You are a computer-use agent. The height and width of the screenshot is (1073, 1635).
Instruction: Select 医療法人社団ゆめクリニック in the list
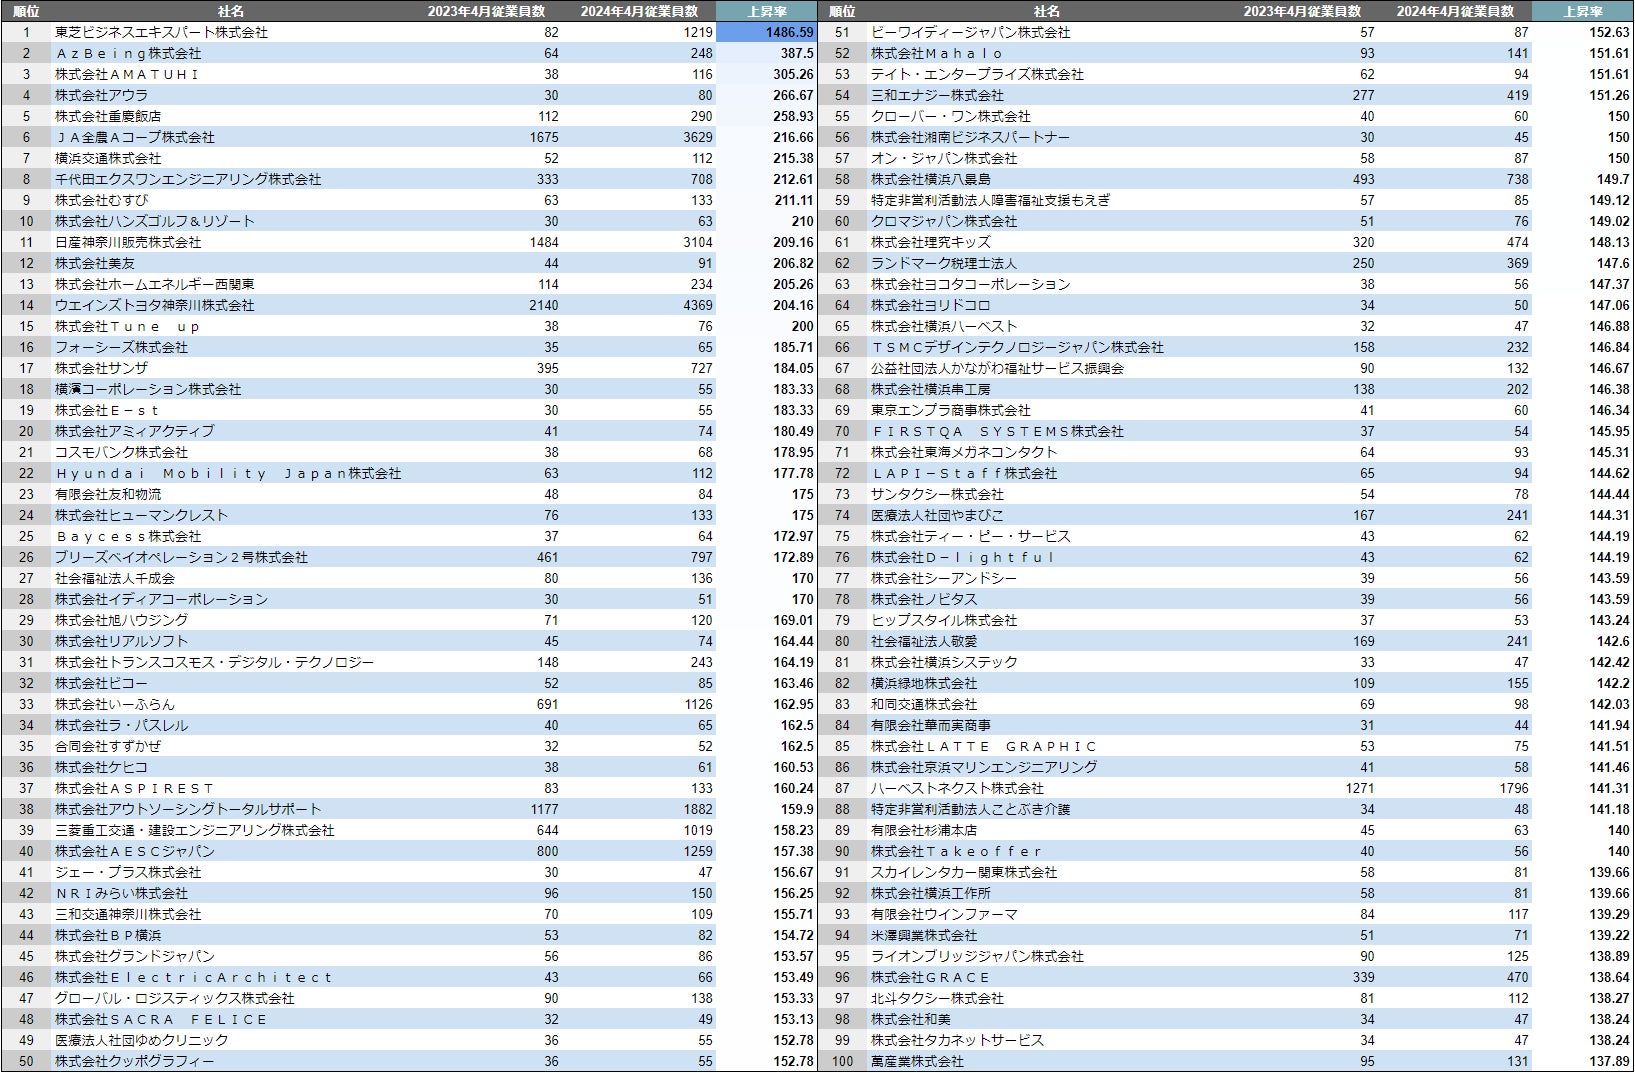141,1040
